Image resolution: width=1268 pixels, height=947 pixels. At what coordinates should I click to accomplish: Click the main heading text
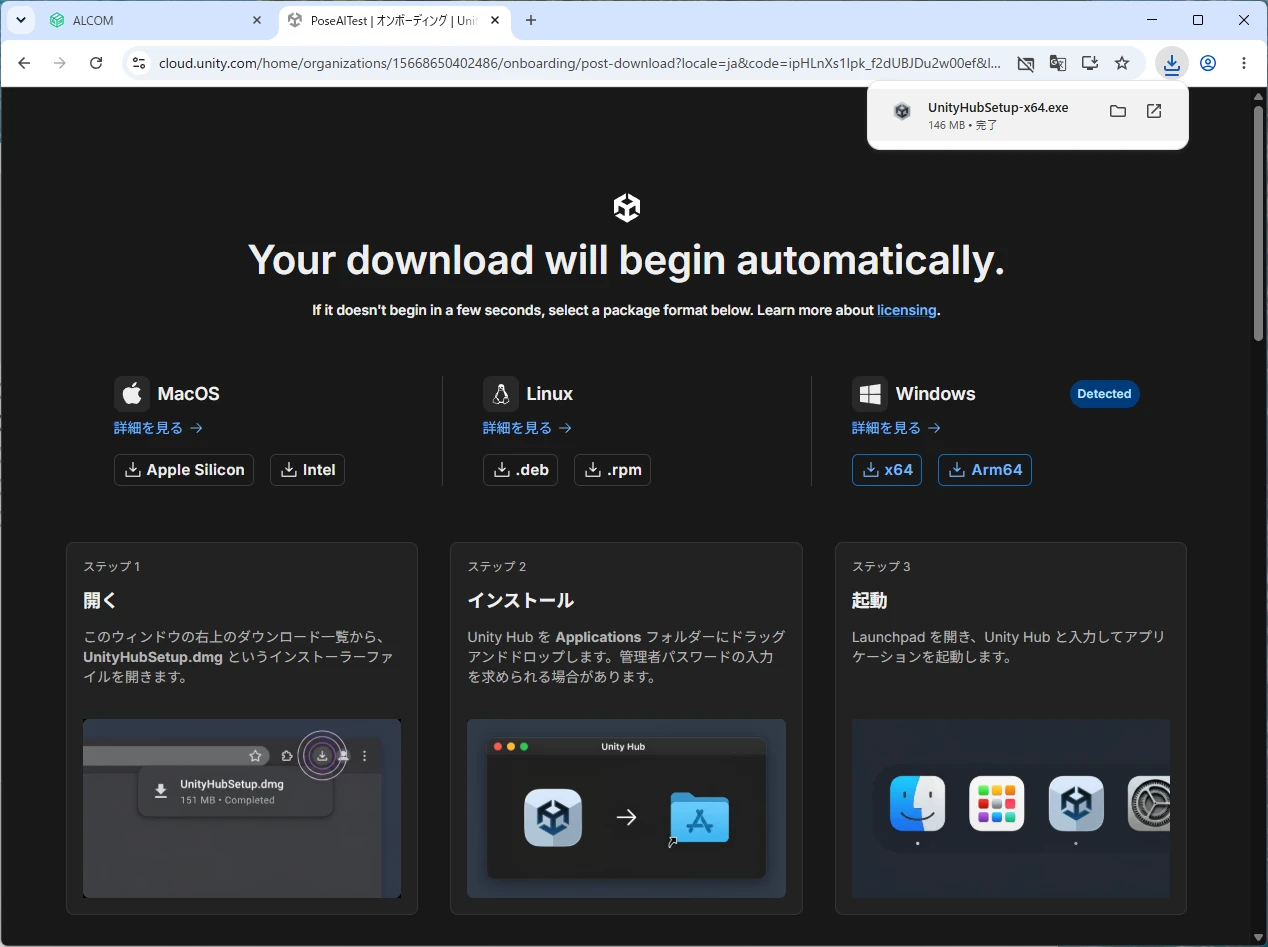point(626,260)
